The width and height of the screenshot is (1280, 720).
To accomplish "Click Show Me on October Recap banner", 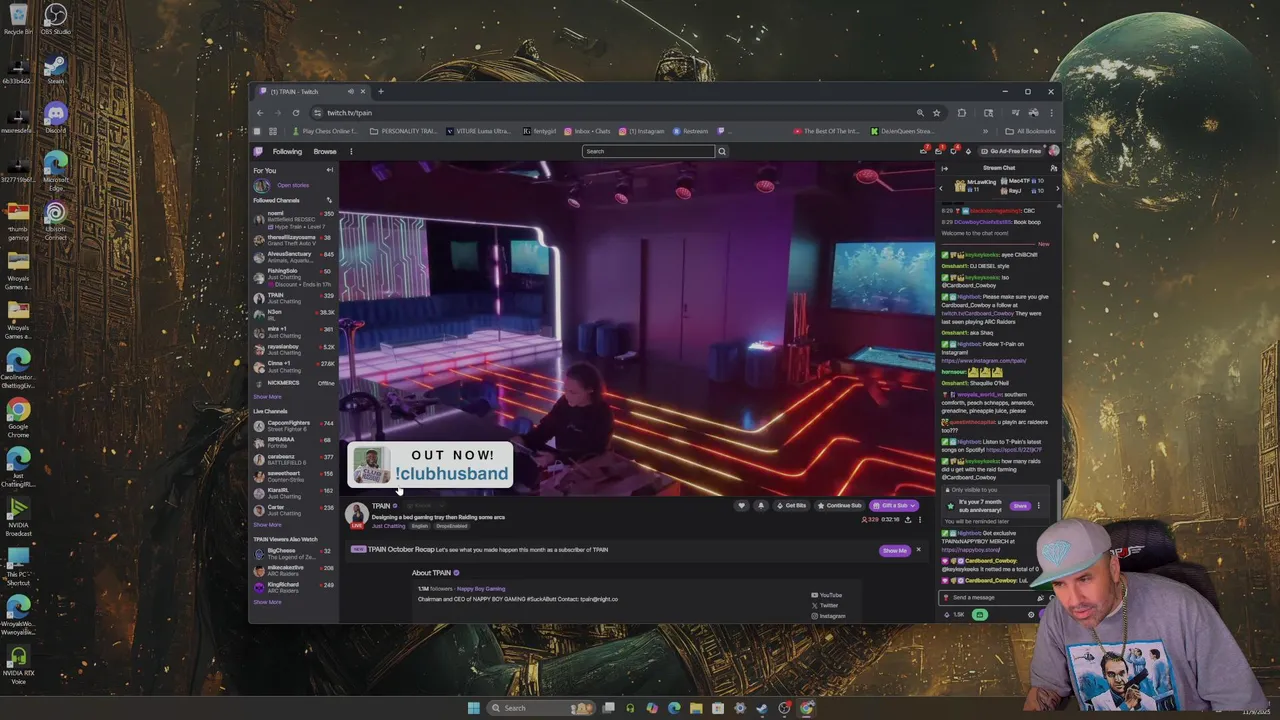I will coord(895,550).
